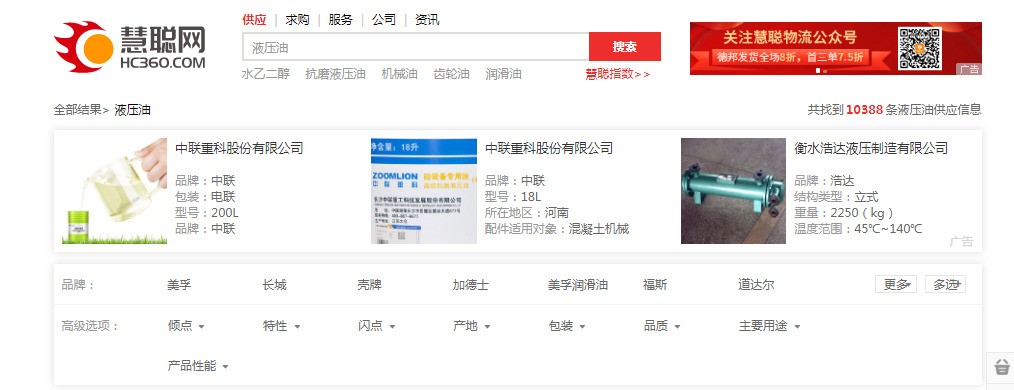Open the 倾点 dropdown filter
The width and height of the screenshot is (1014, 390).
click(186, 326)
